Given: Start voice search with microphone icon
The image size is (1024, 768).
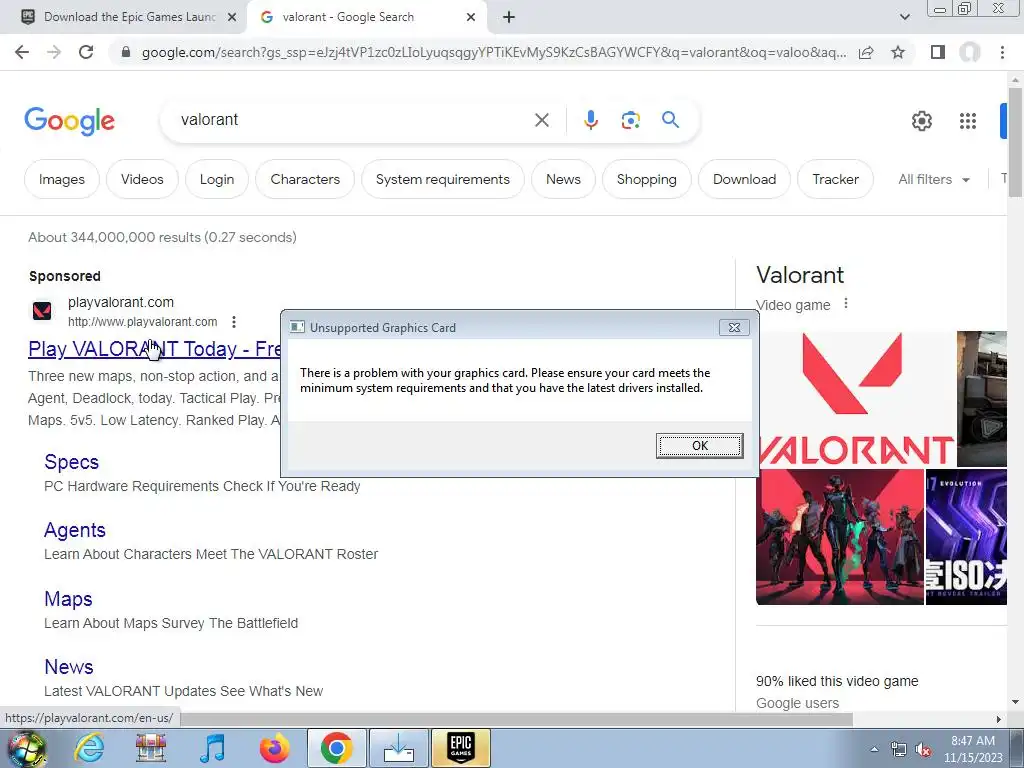Looking at the screenshot, I should coord(591,120).
